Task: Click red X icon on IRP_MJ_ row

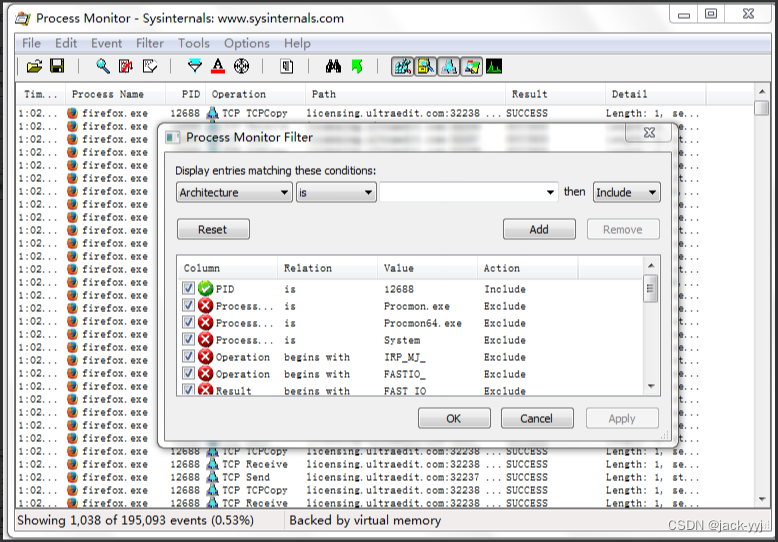Action: tap(205, 356)
